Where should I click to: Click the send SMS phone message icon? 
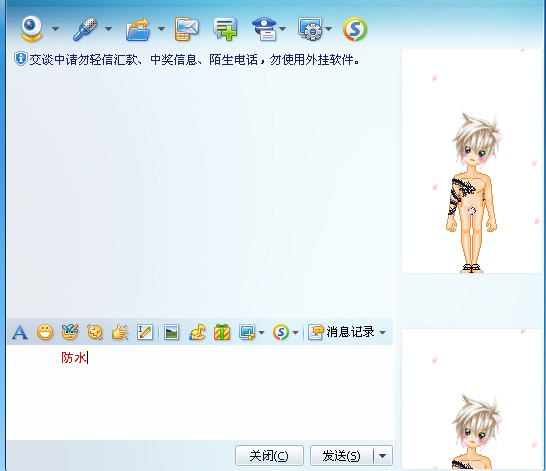(186, 29)
